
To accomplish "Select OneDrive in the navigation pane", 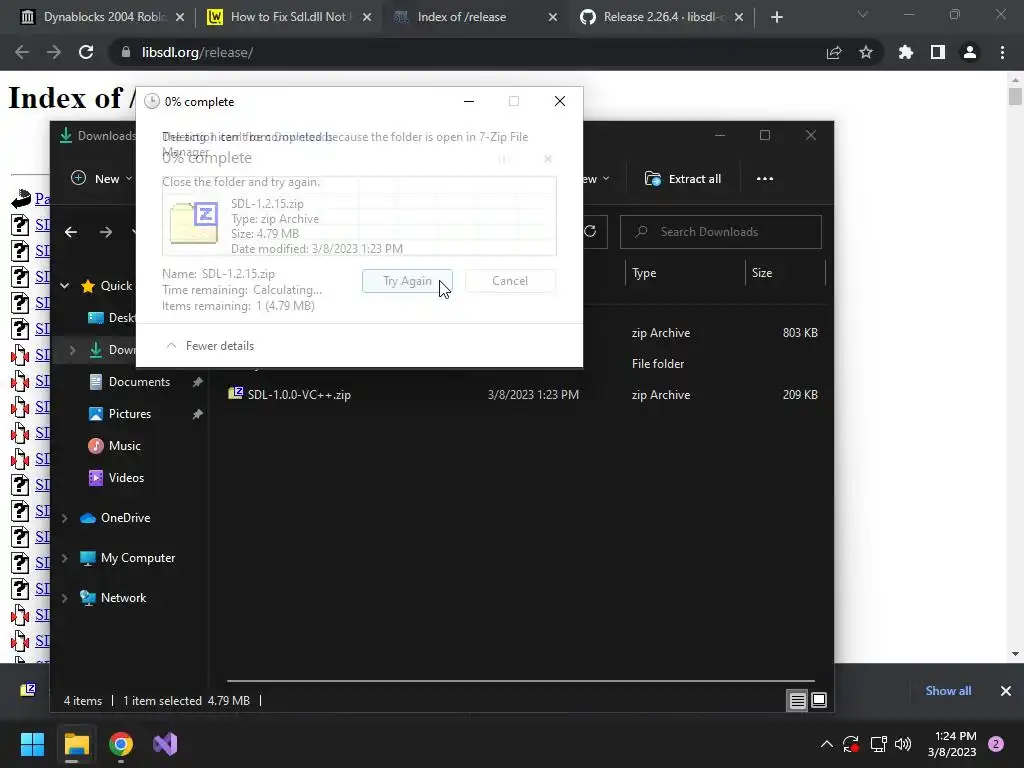I will [125, 518].
